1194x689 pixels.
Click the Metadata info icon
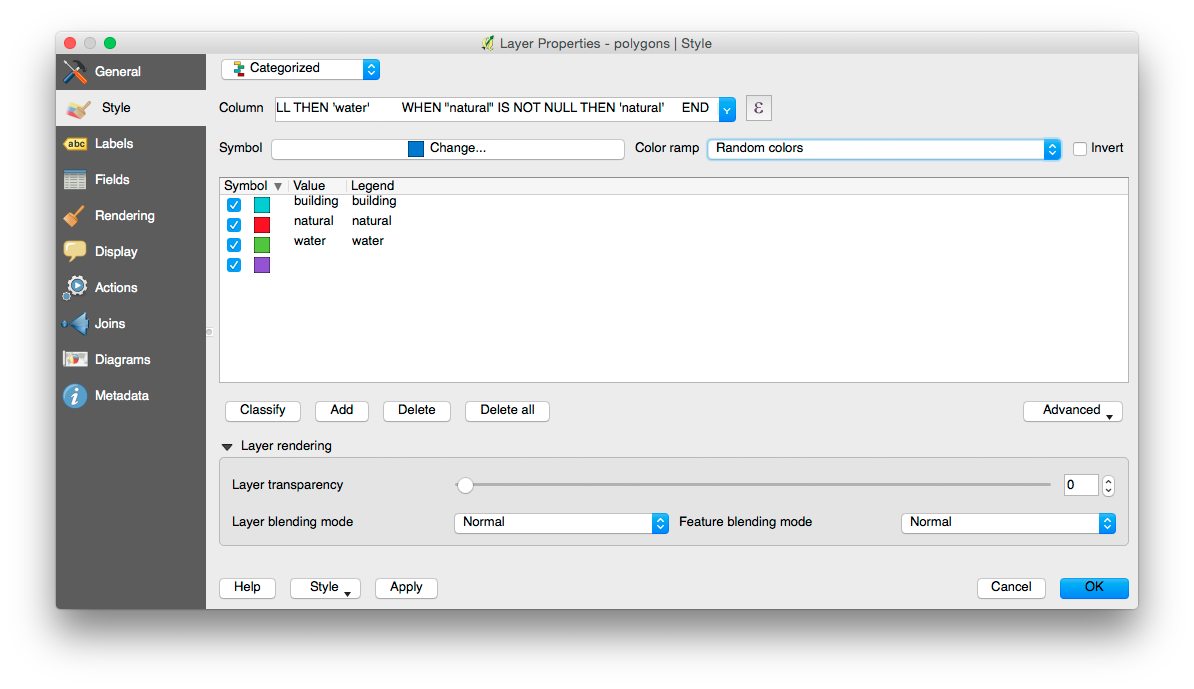pyautogui.click(x=75, y=396)
